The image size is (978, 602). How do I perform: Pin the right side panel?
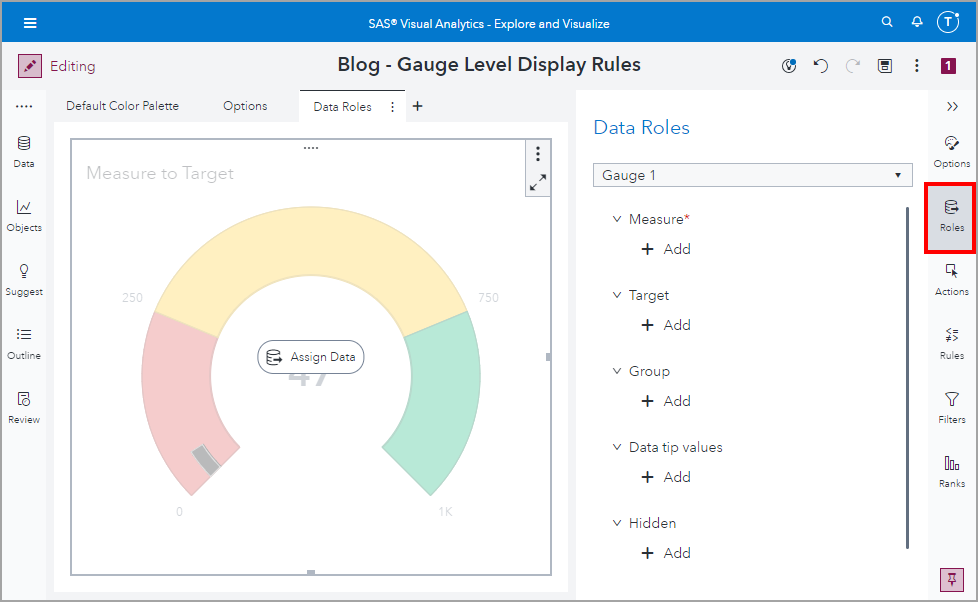pos(951,579)
